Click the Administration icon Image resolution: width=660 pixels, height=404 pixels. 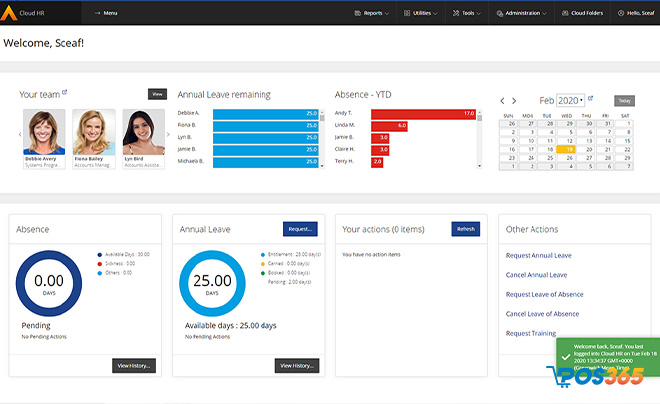[500, 13]
